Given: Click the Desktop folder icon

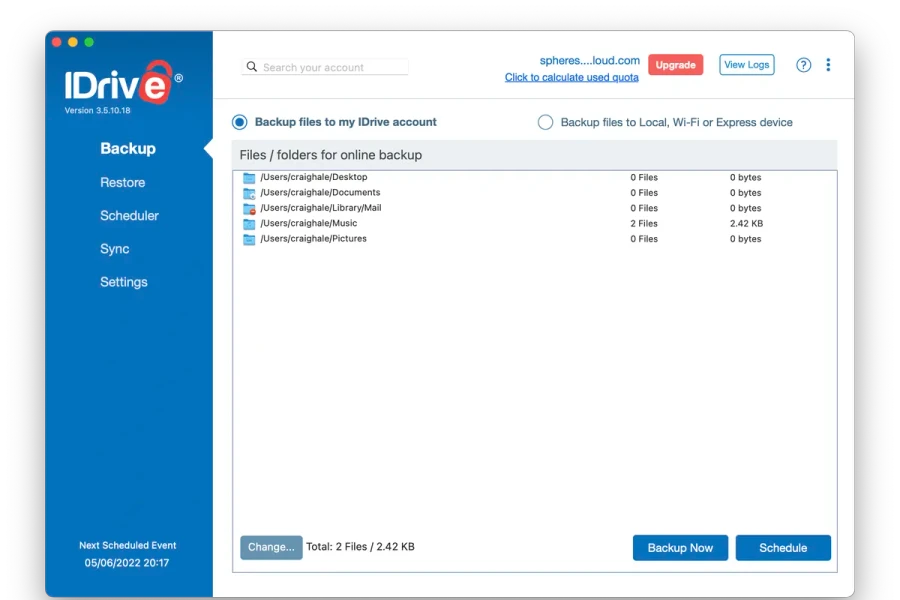Looking at the screenshot, I should [x=249, y=178].
